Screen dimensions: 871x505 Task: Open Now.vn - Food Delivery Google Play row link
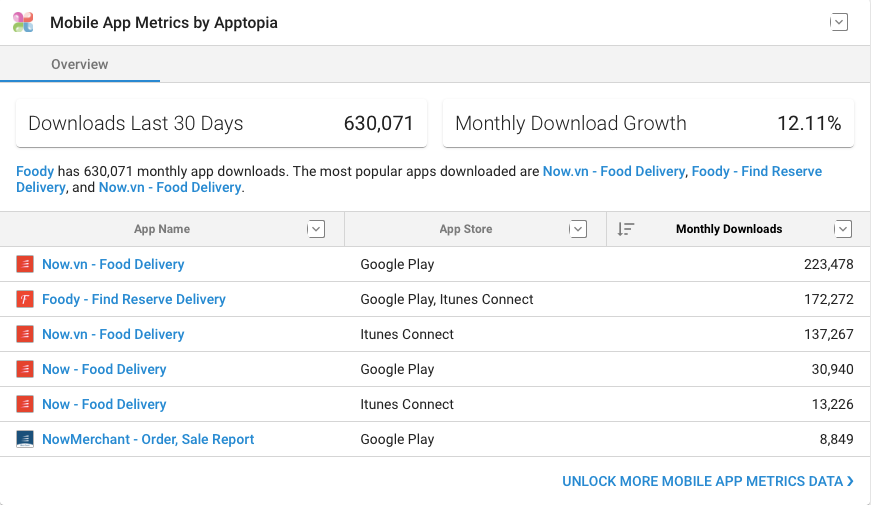point(113,264)
